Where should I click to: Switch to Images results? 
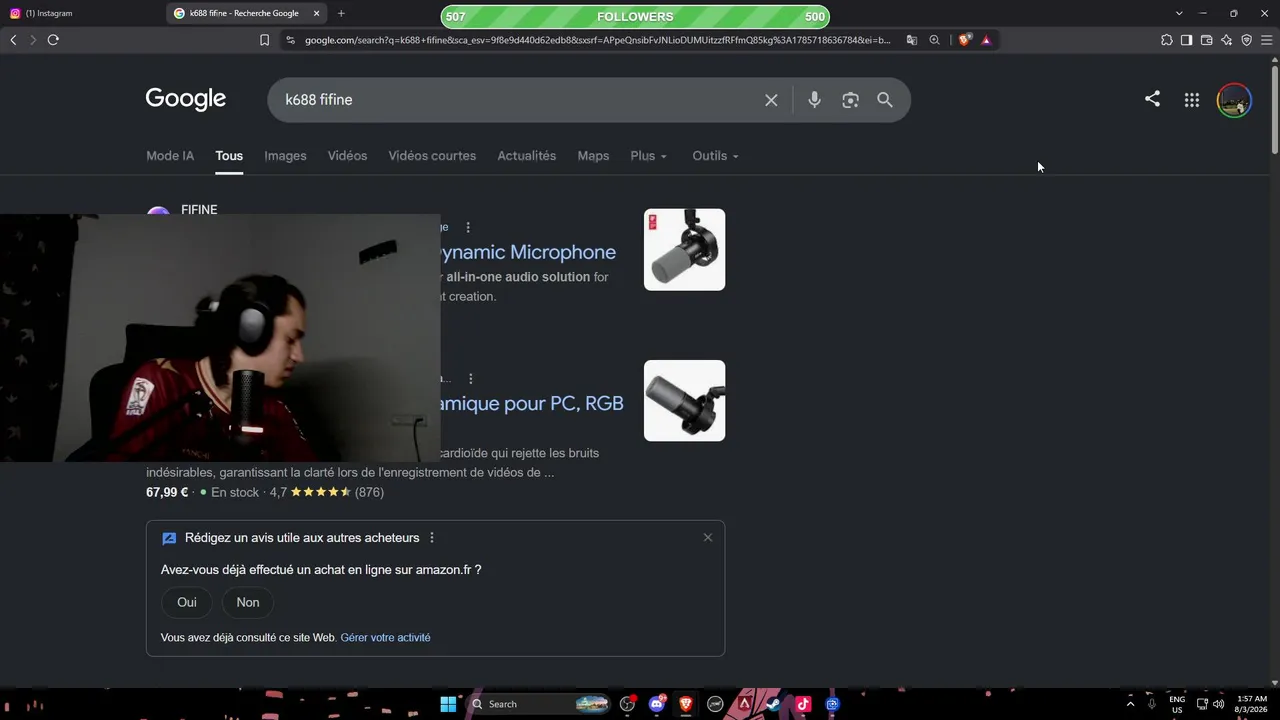tap(285, 156)
